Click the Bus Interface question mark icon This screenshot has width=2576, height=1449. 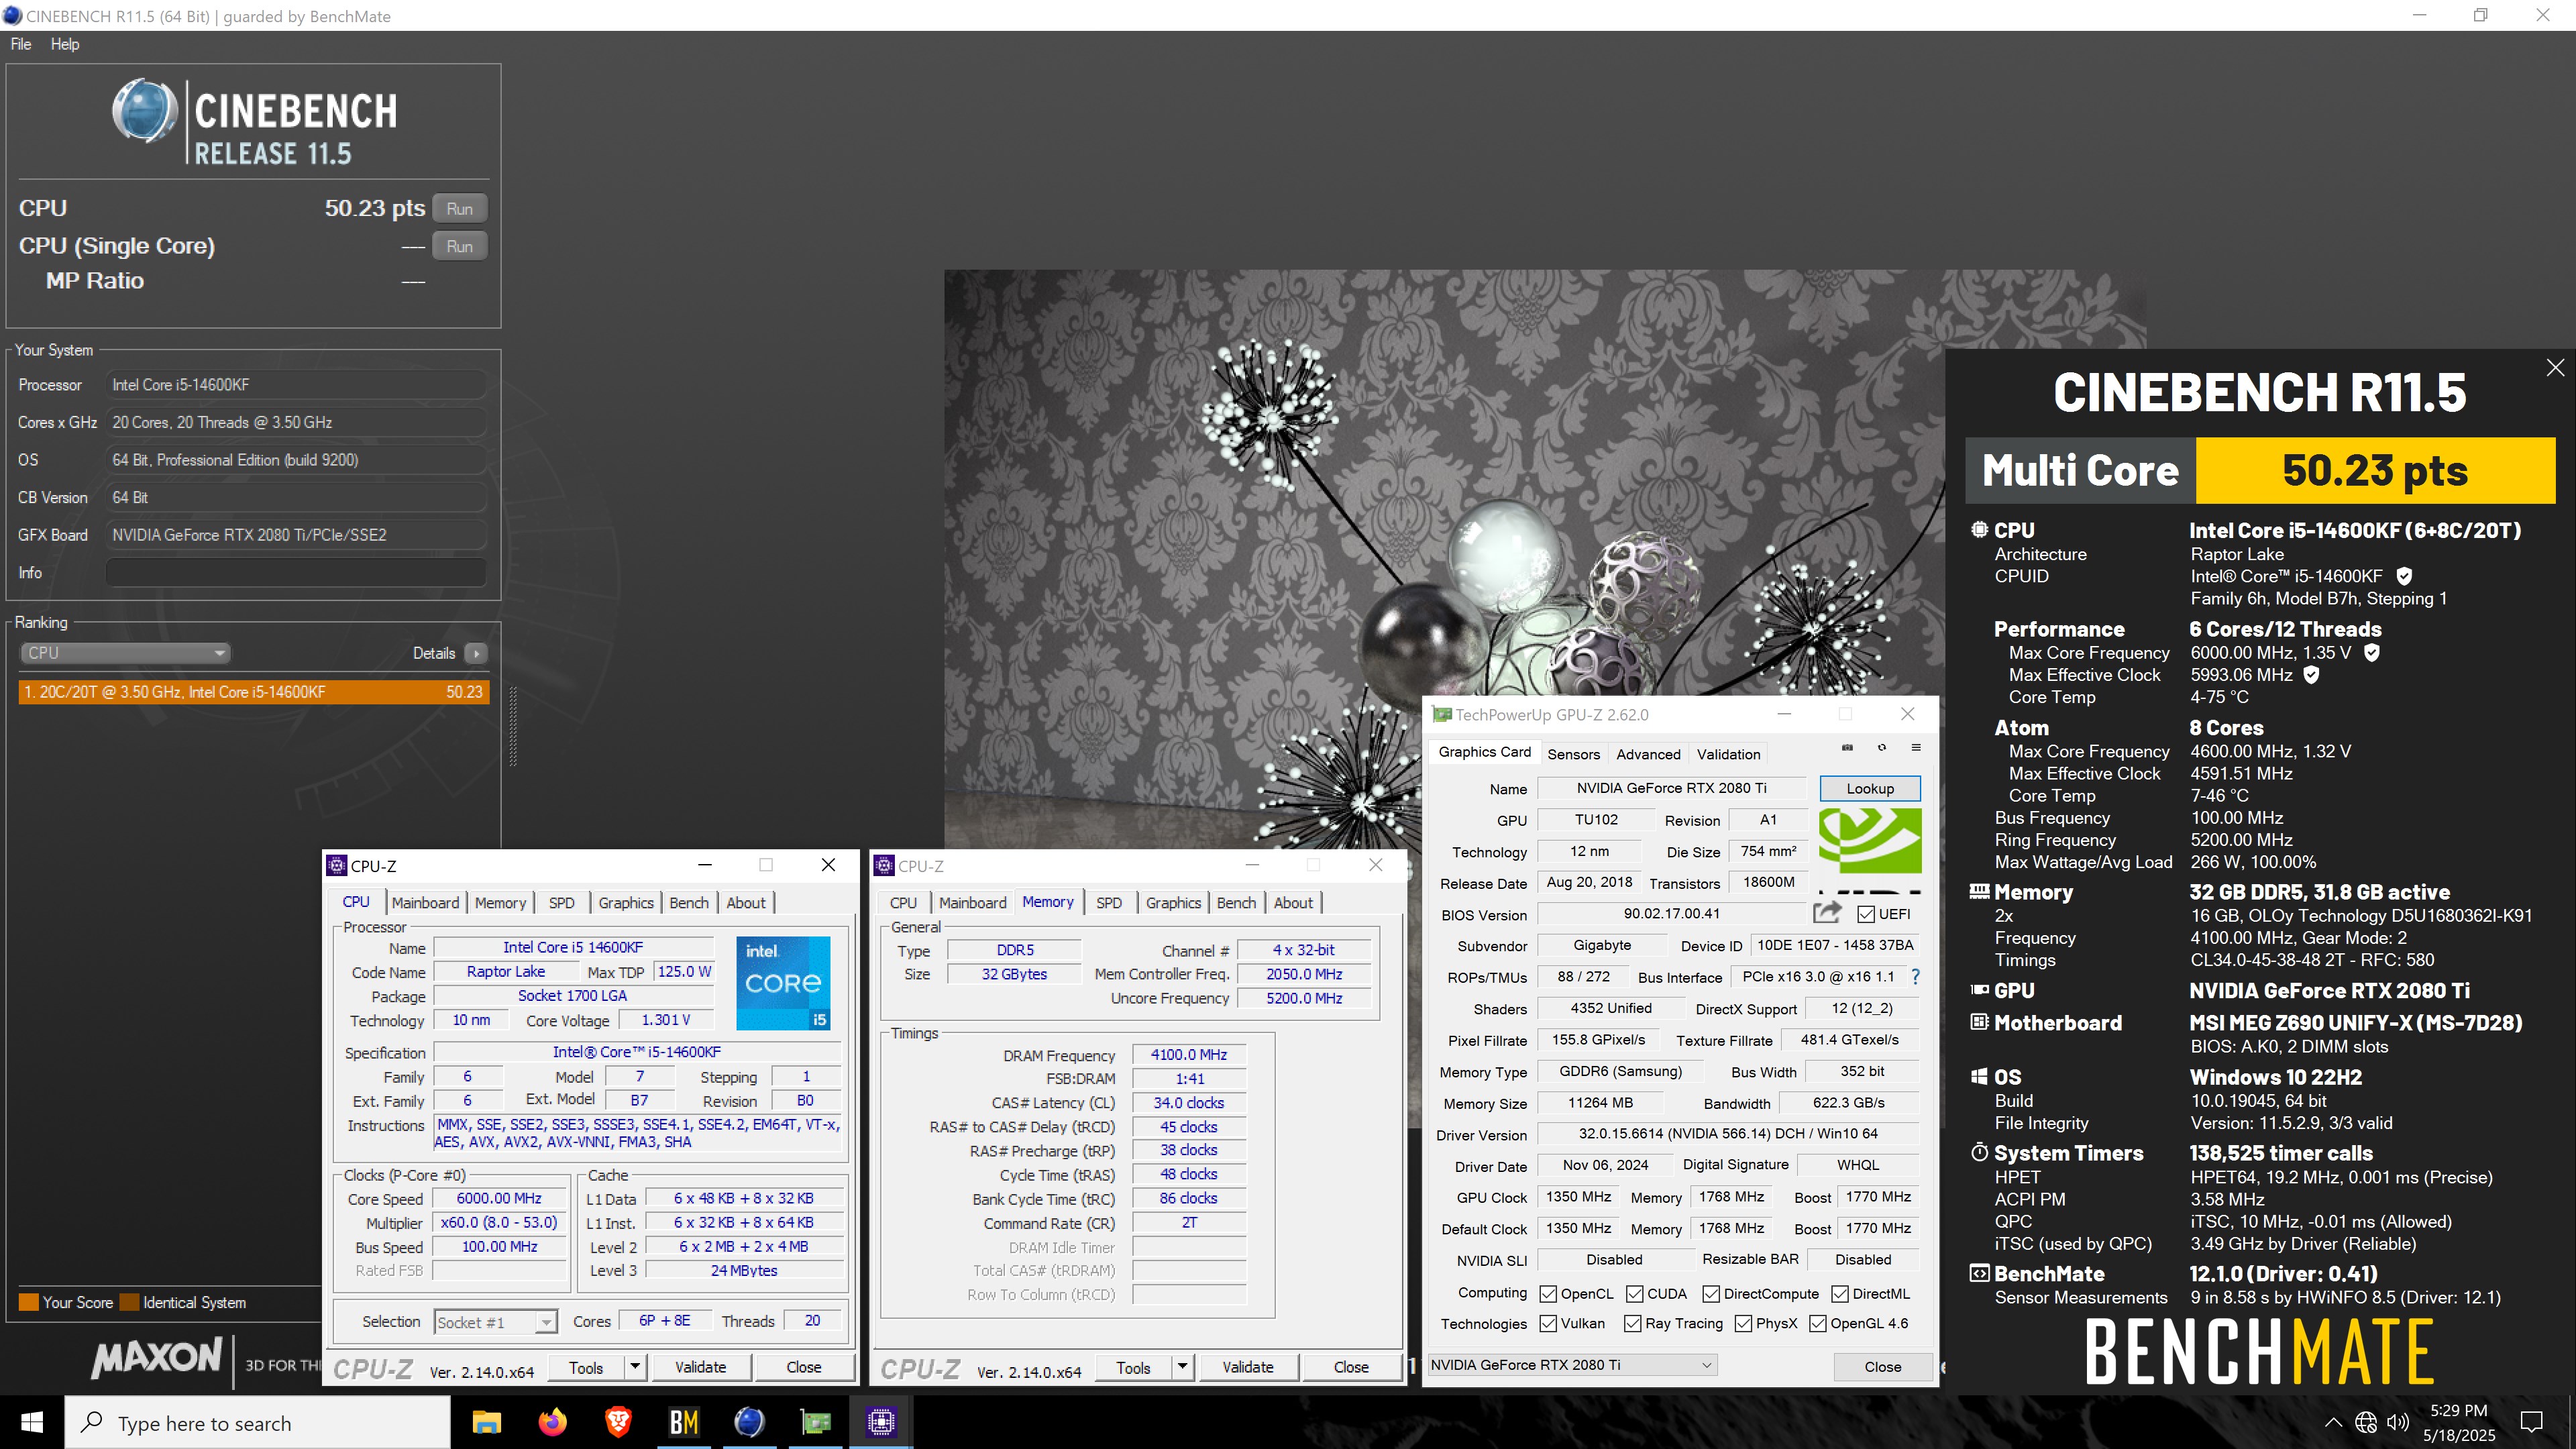(1915, 977)
